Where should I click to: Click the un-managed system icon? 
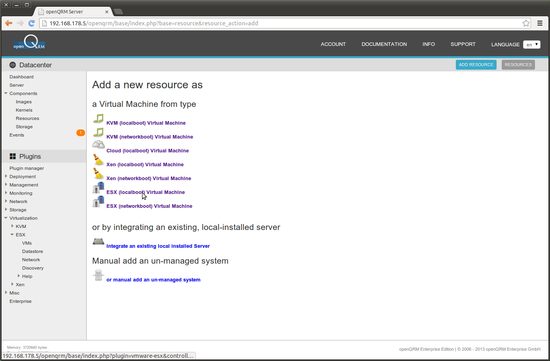coord(98,275)
